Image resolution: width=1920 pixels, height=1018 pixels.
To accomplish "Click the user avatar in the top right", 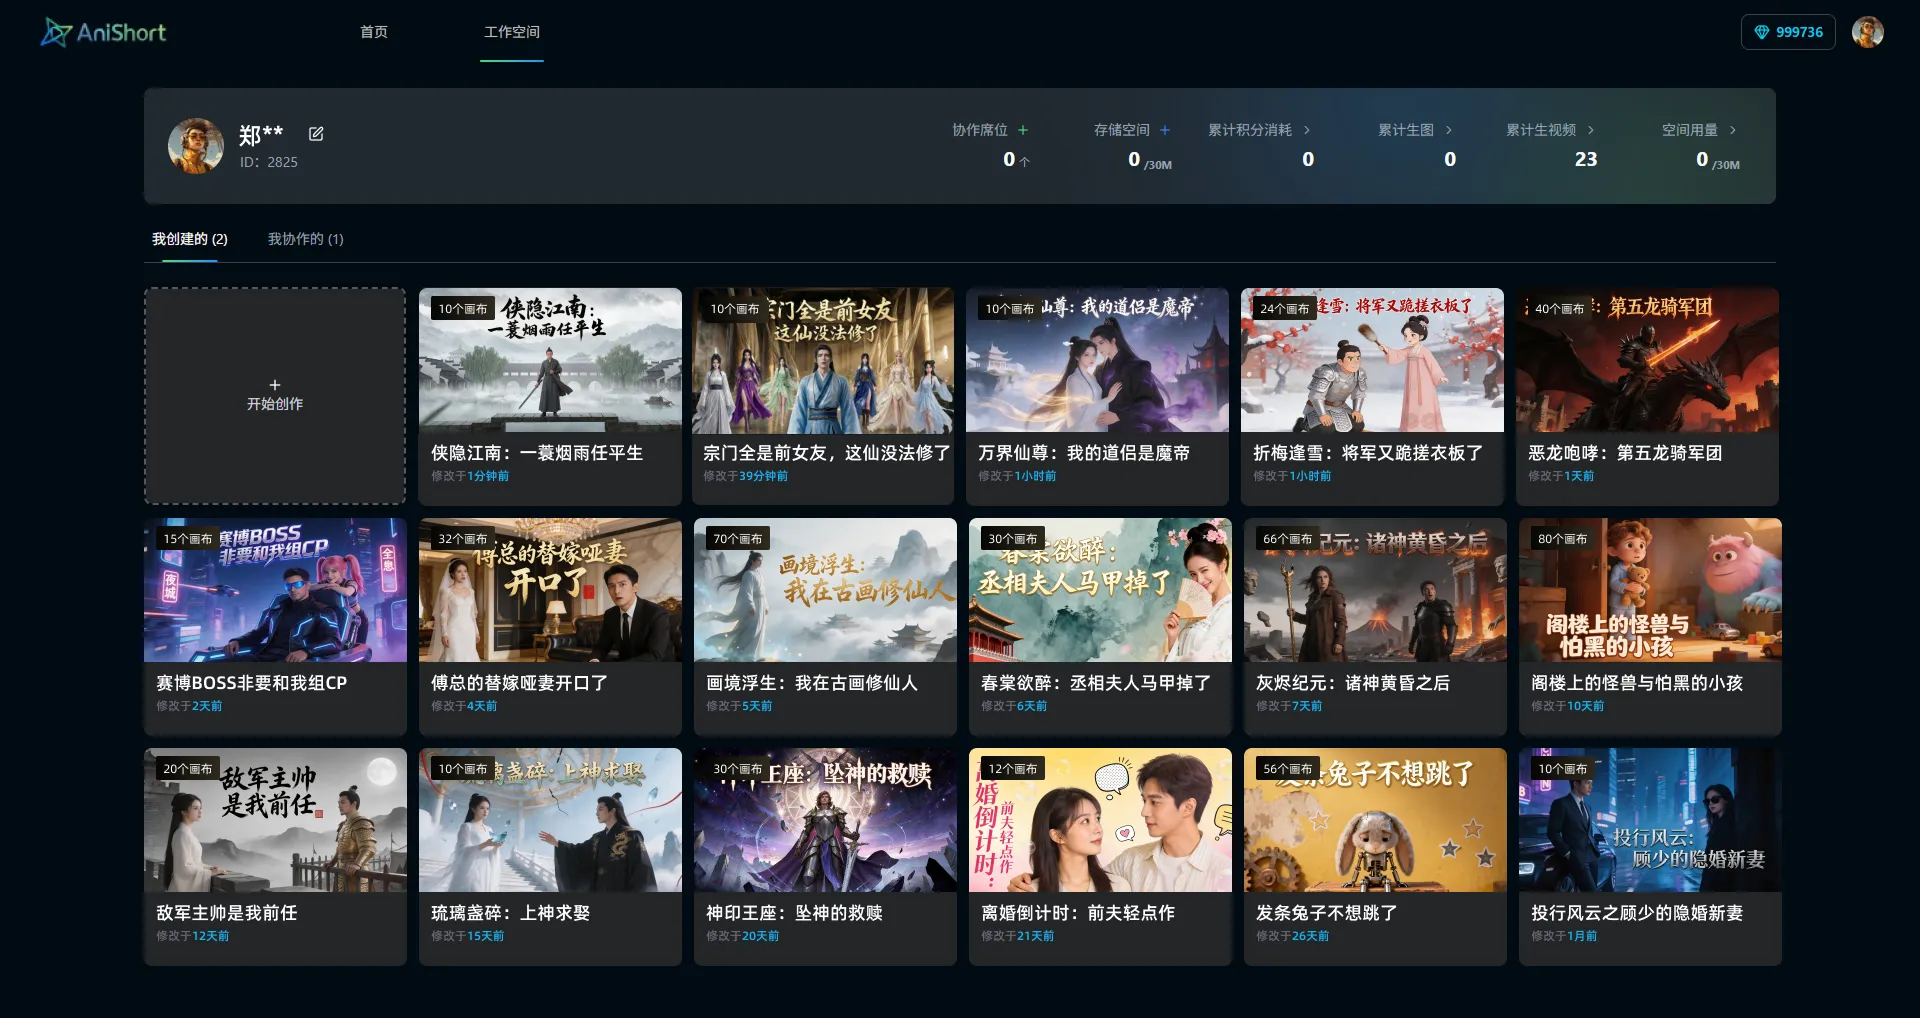I will (1868, 31).
